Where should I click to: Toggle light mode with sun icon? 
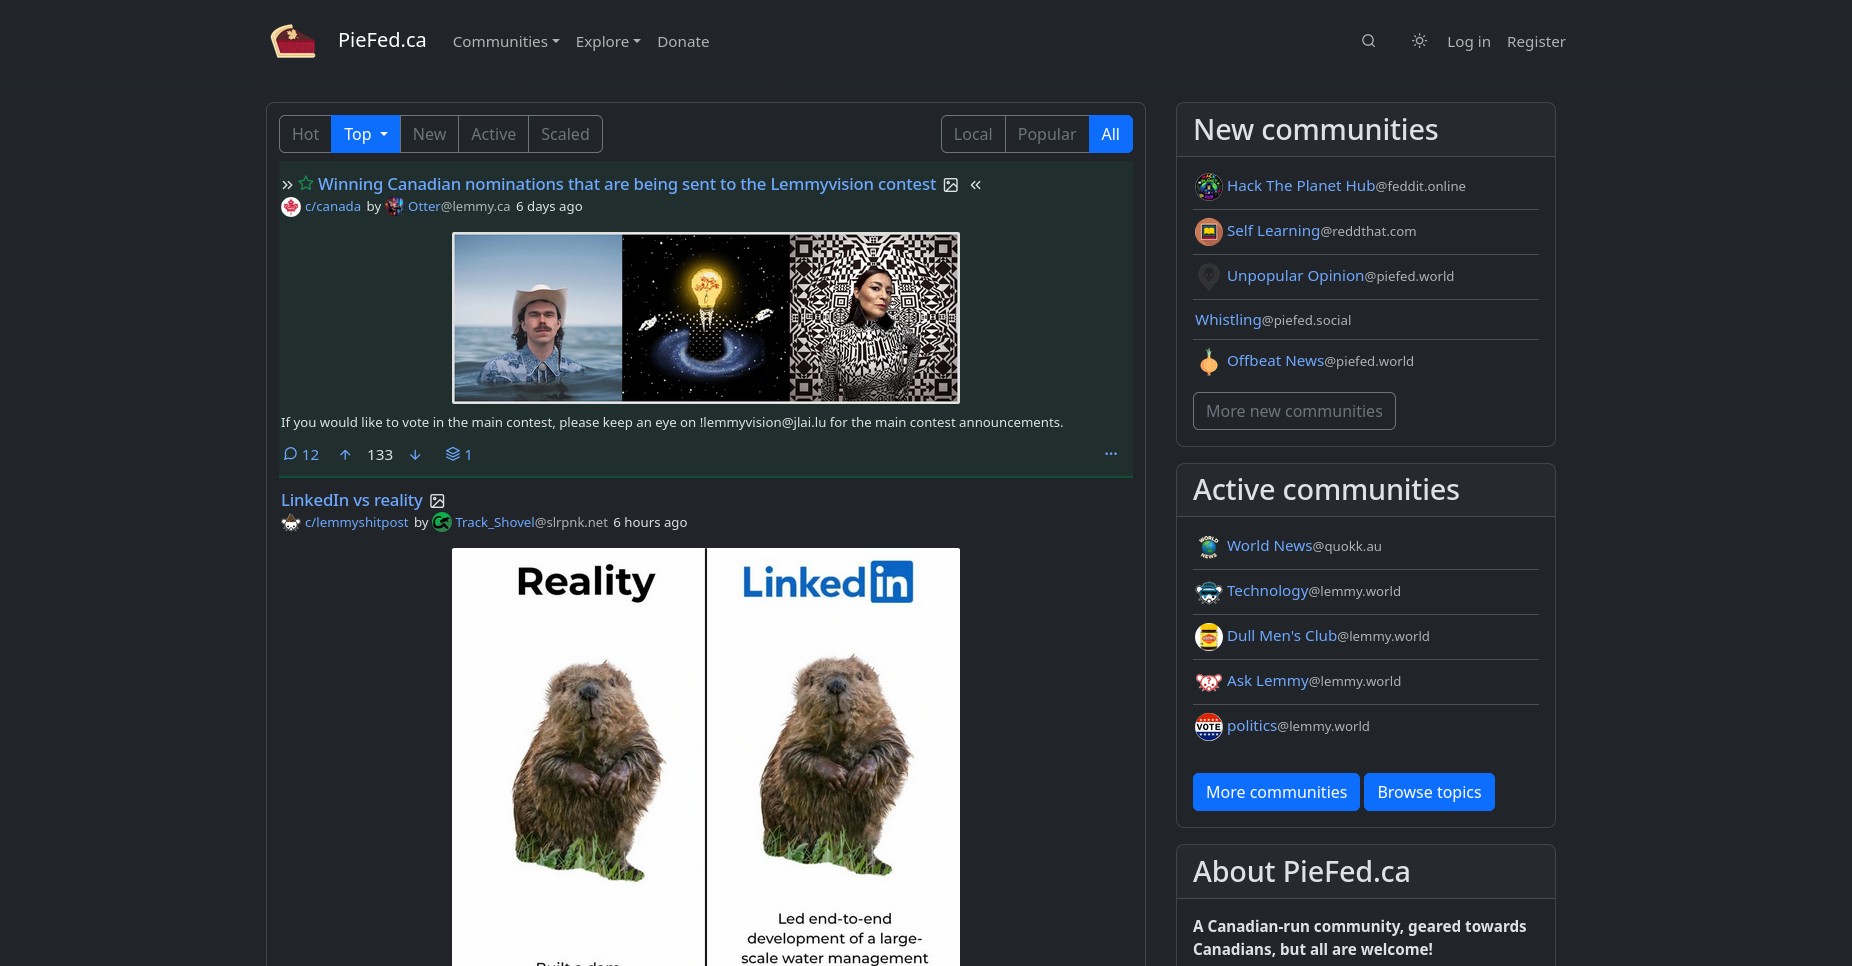pyautogui.click(x=1419, y=41)
